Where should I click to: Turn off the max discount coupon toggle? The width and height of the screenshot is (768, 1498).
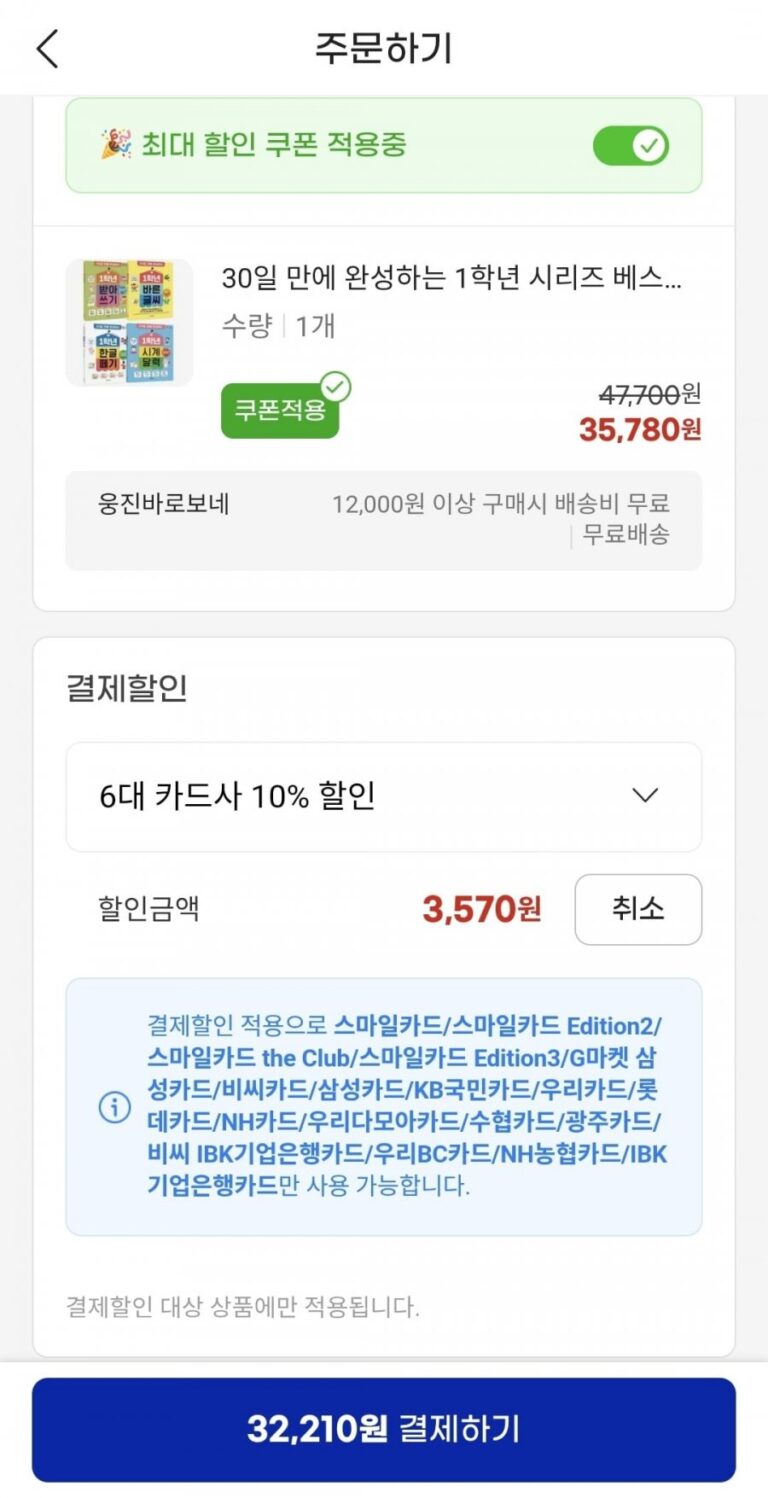(x=630, y=146)
